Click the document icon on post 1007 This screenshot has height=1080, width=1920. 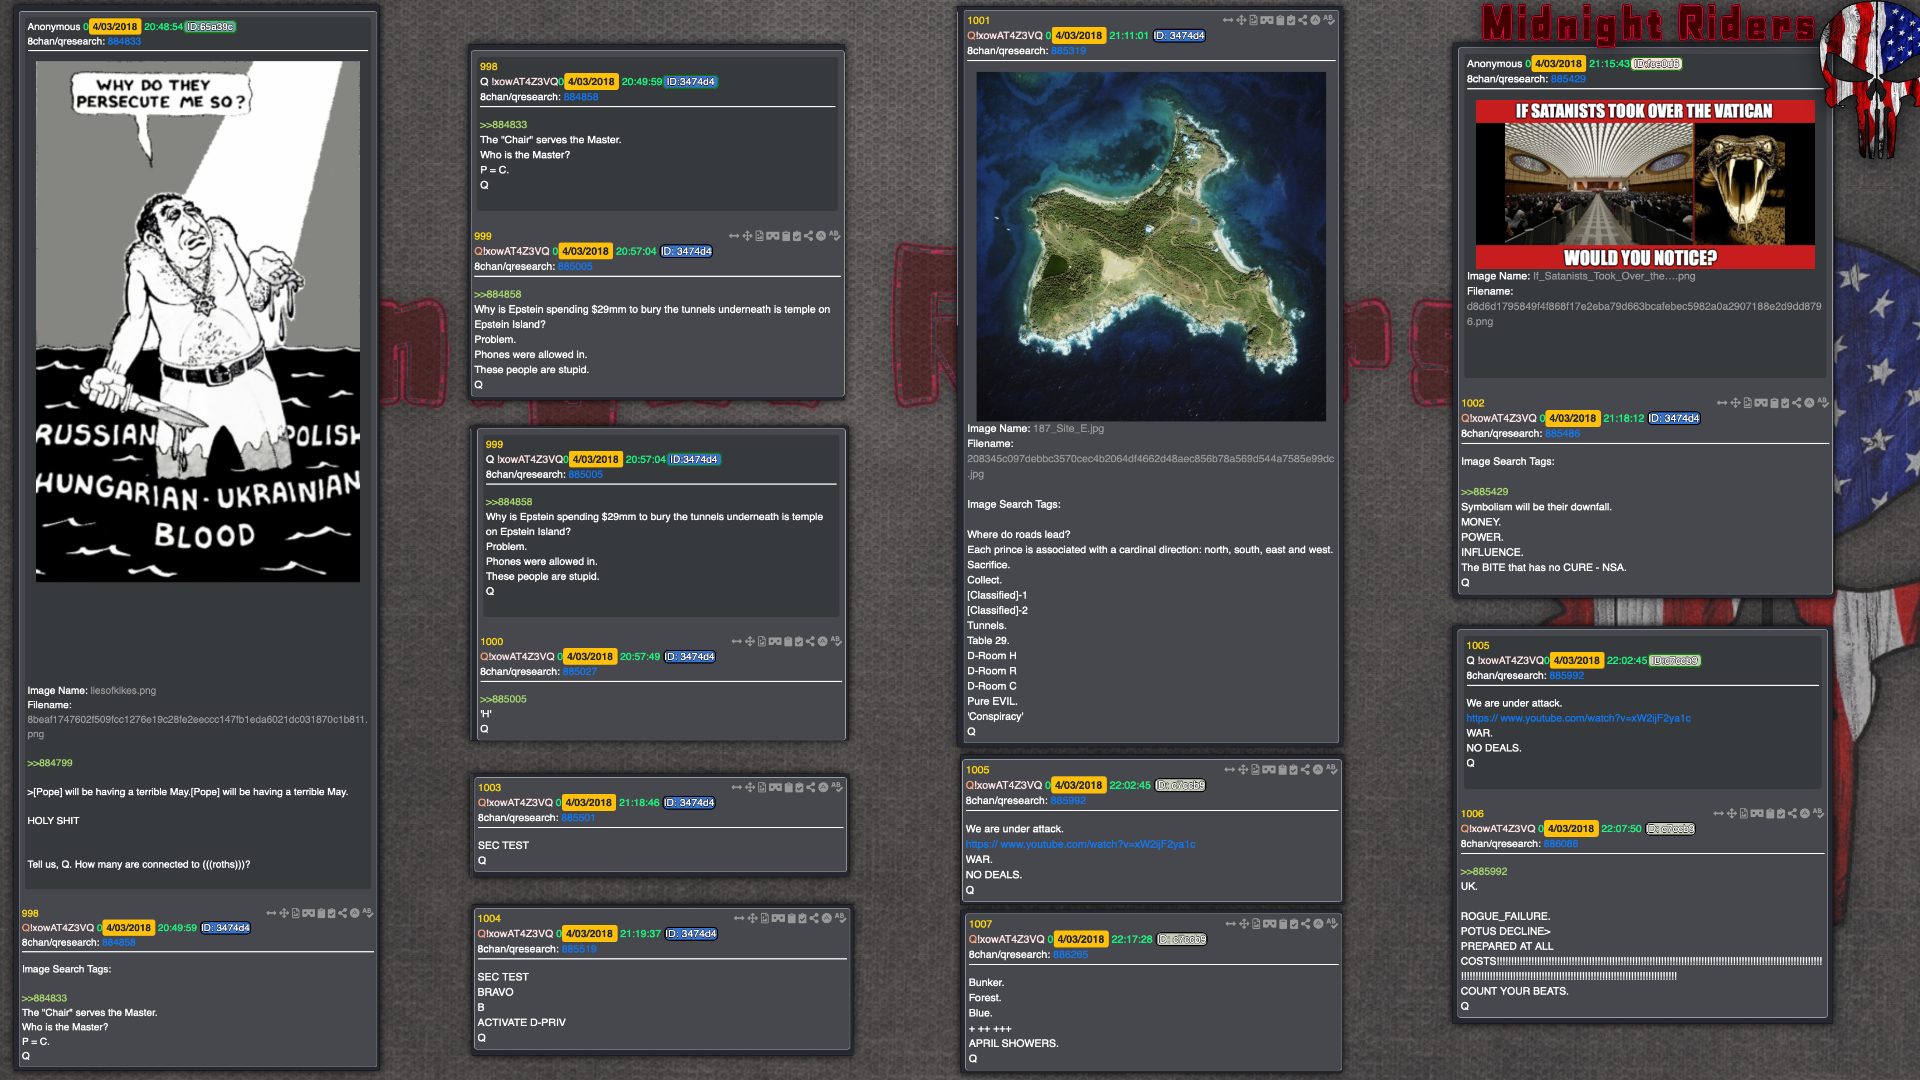pyautogui.click(x=1256, y=924)
